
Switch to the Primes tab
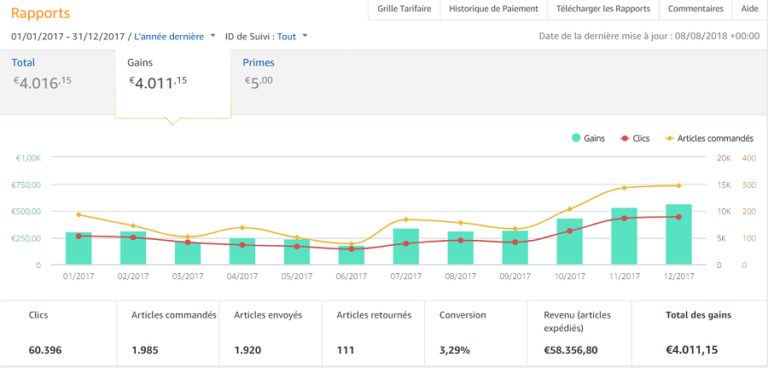pos(259,63)
